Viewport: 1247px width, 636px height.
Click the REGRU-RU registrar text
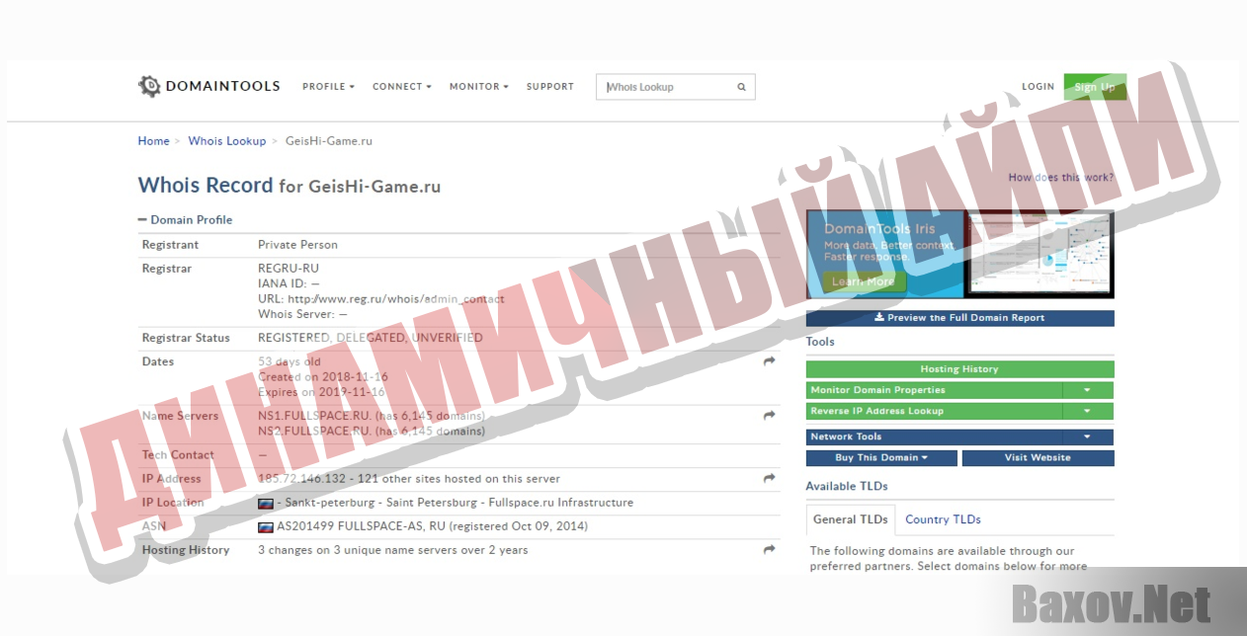289,269
